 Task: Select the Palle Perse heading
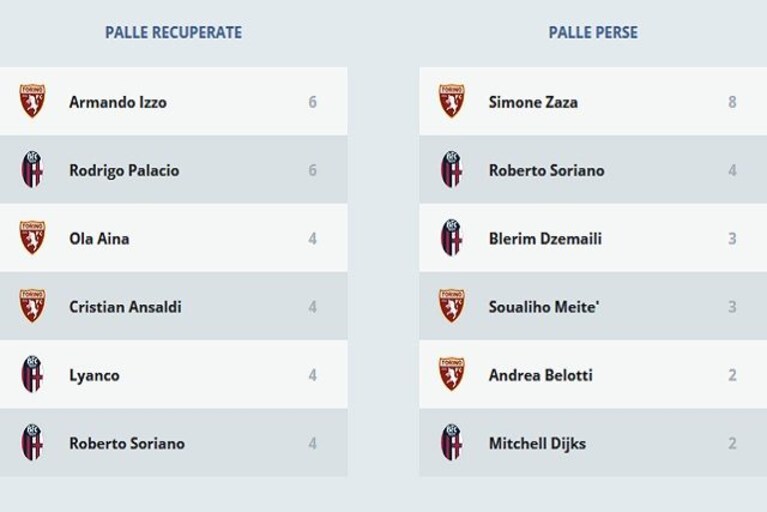tap(593, 32)
